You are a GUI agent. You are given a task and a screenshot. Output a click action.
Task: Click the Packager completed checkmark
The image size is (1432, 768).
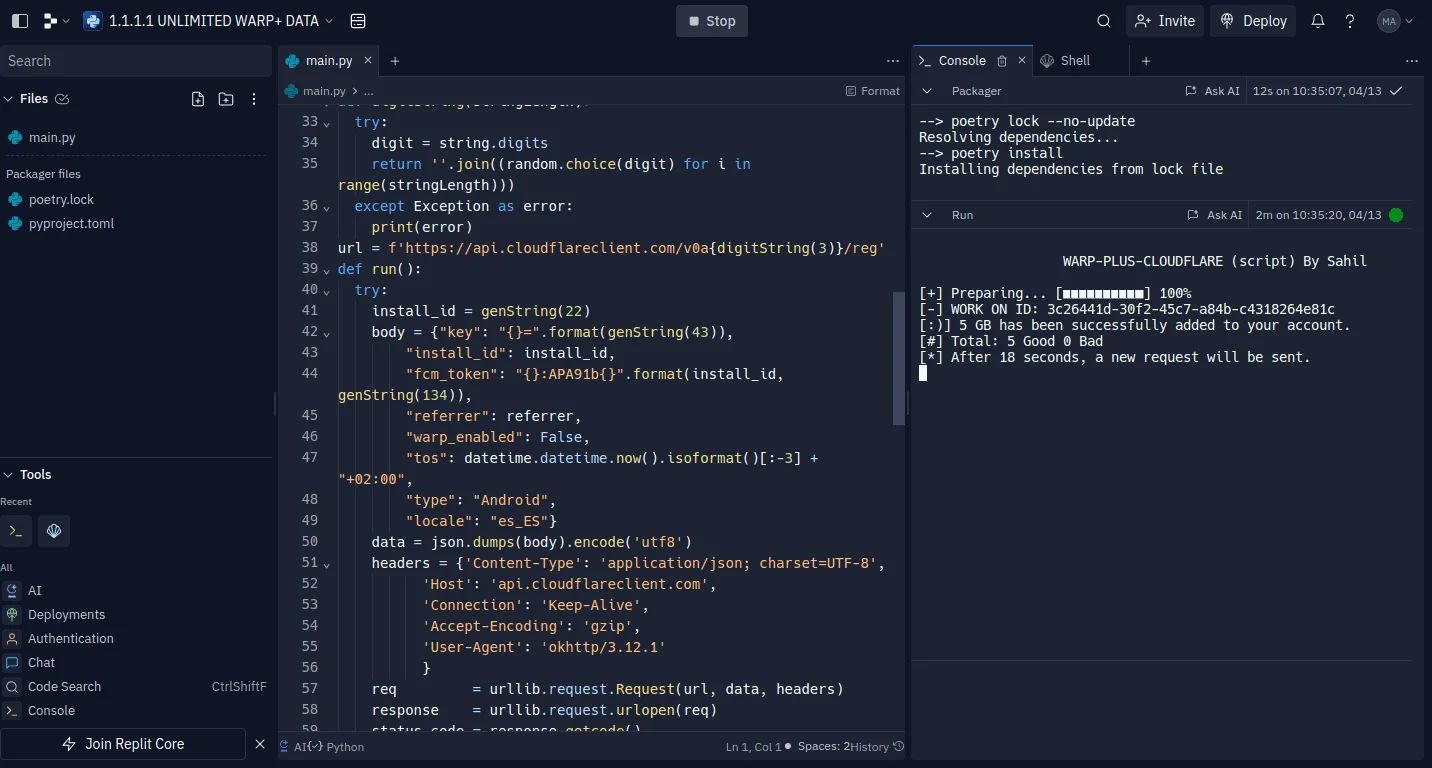(1396, 91)
